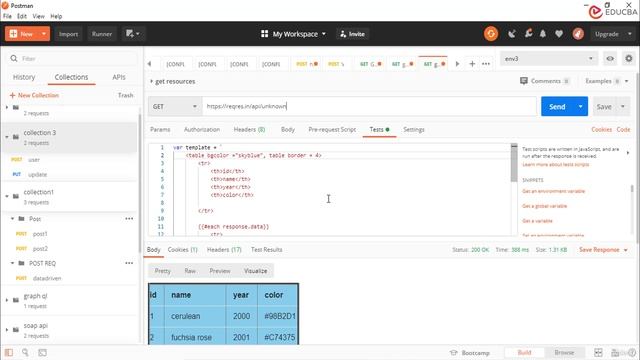The image size is (640, 360).
Task: Open the Examples dropdown
Action: tap(607, 81)
